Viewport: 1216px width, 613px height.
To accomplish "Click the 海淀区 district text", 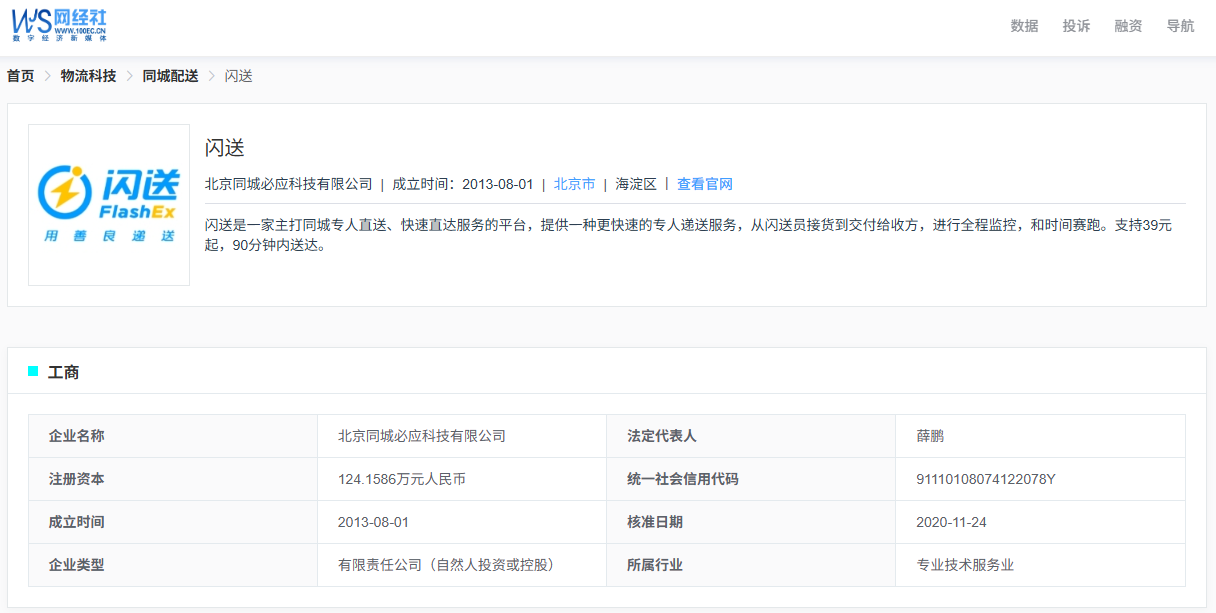I will (x=636, y=184).
